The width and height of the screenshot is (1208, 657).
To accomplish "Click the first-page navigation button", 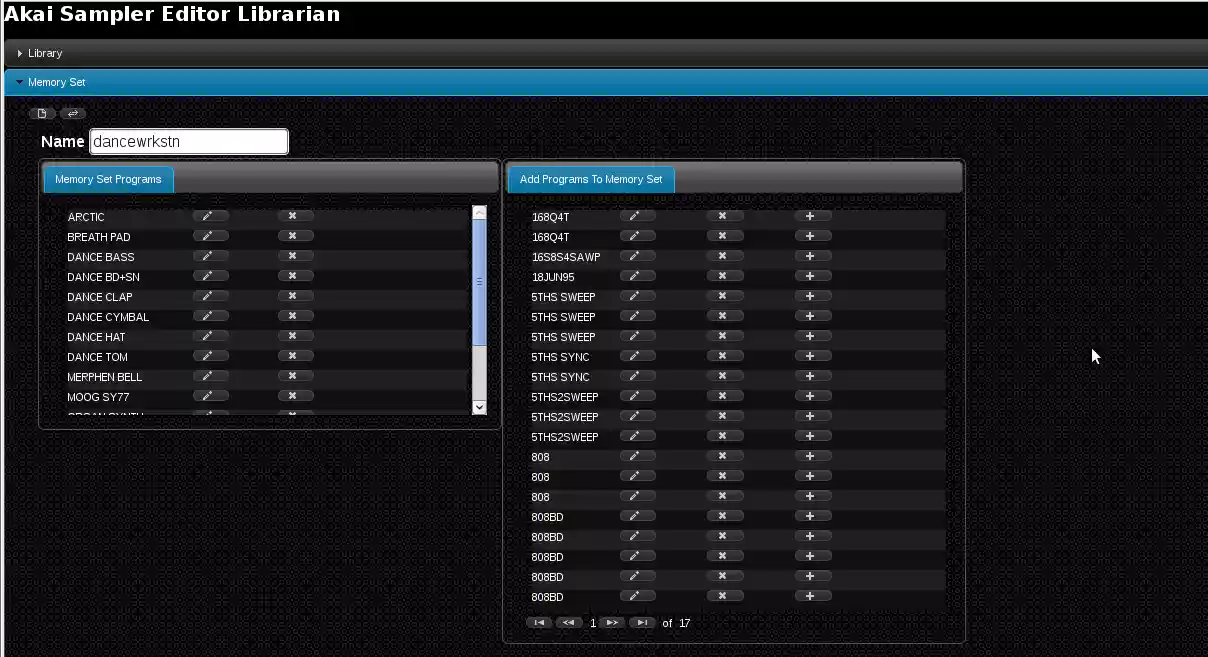I will tap(539, 622).
